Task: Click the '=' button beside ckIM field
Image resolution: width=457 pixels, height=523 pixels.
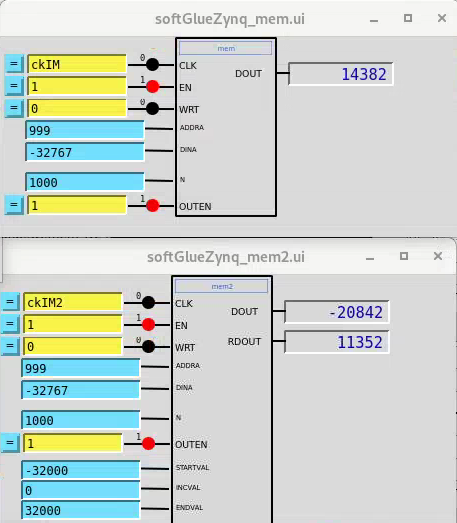Action: coord(14,64)
